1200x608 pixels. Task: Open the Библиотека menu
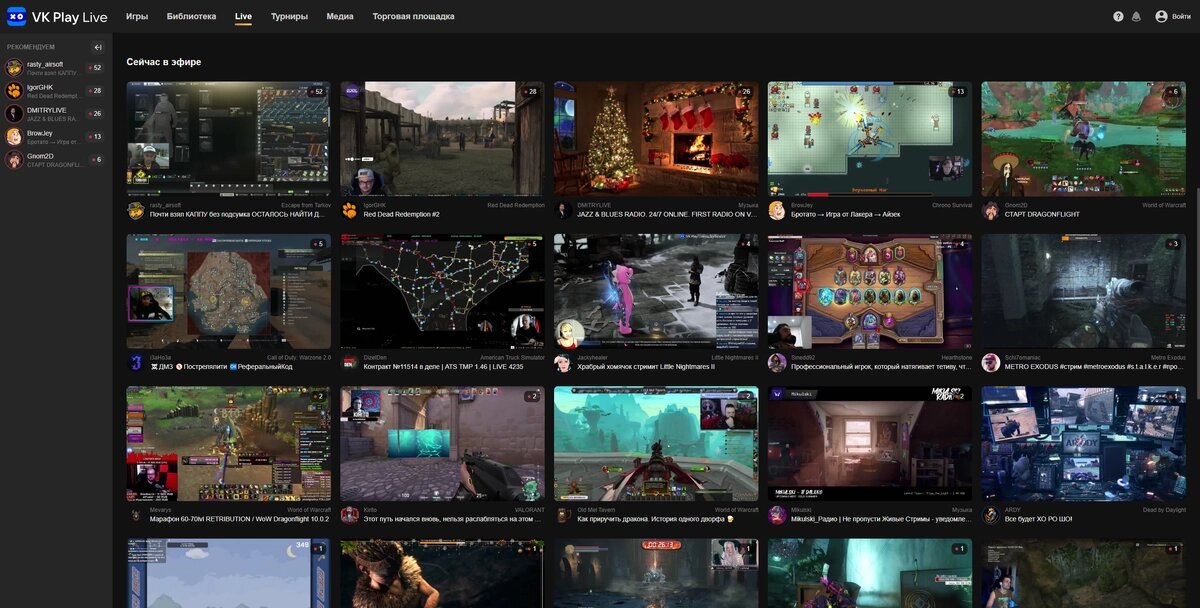tap(191, 17)
